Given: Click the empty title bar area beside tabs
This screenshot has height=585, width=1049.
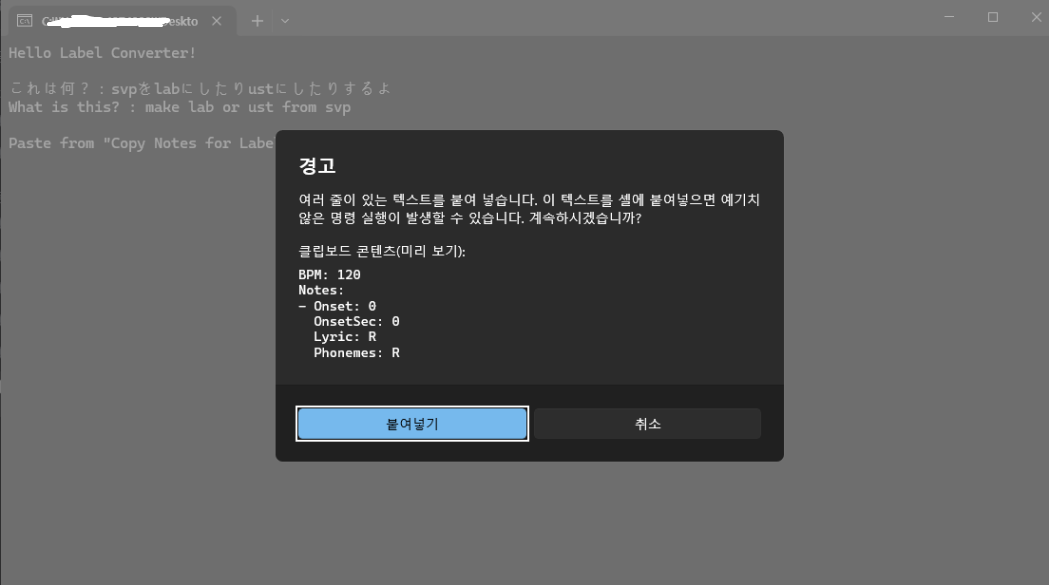Looking at the screenshot, I should pos(602,19).
